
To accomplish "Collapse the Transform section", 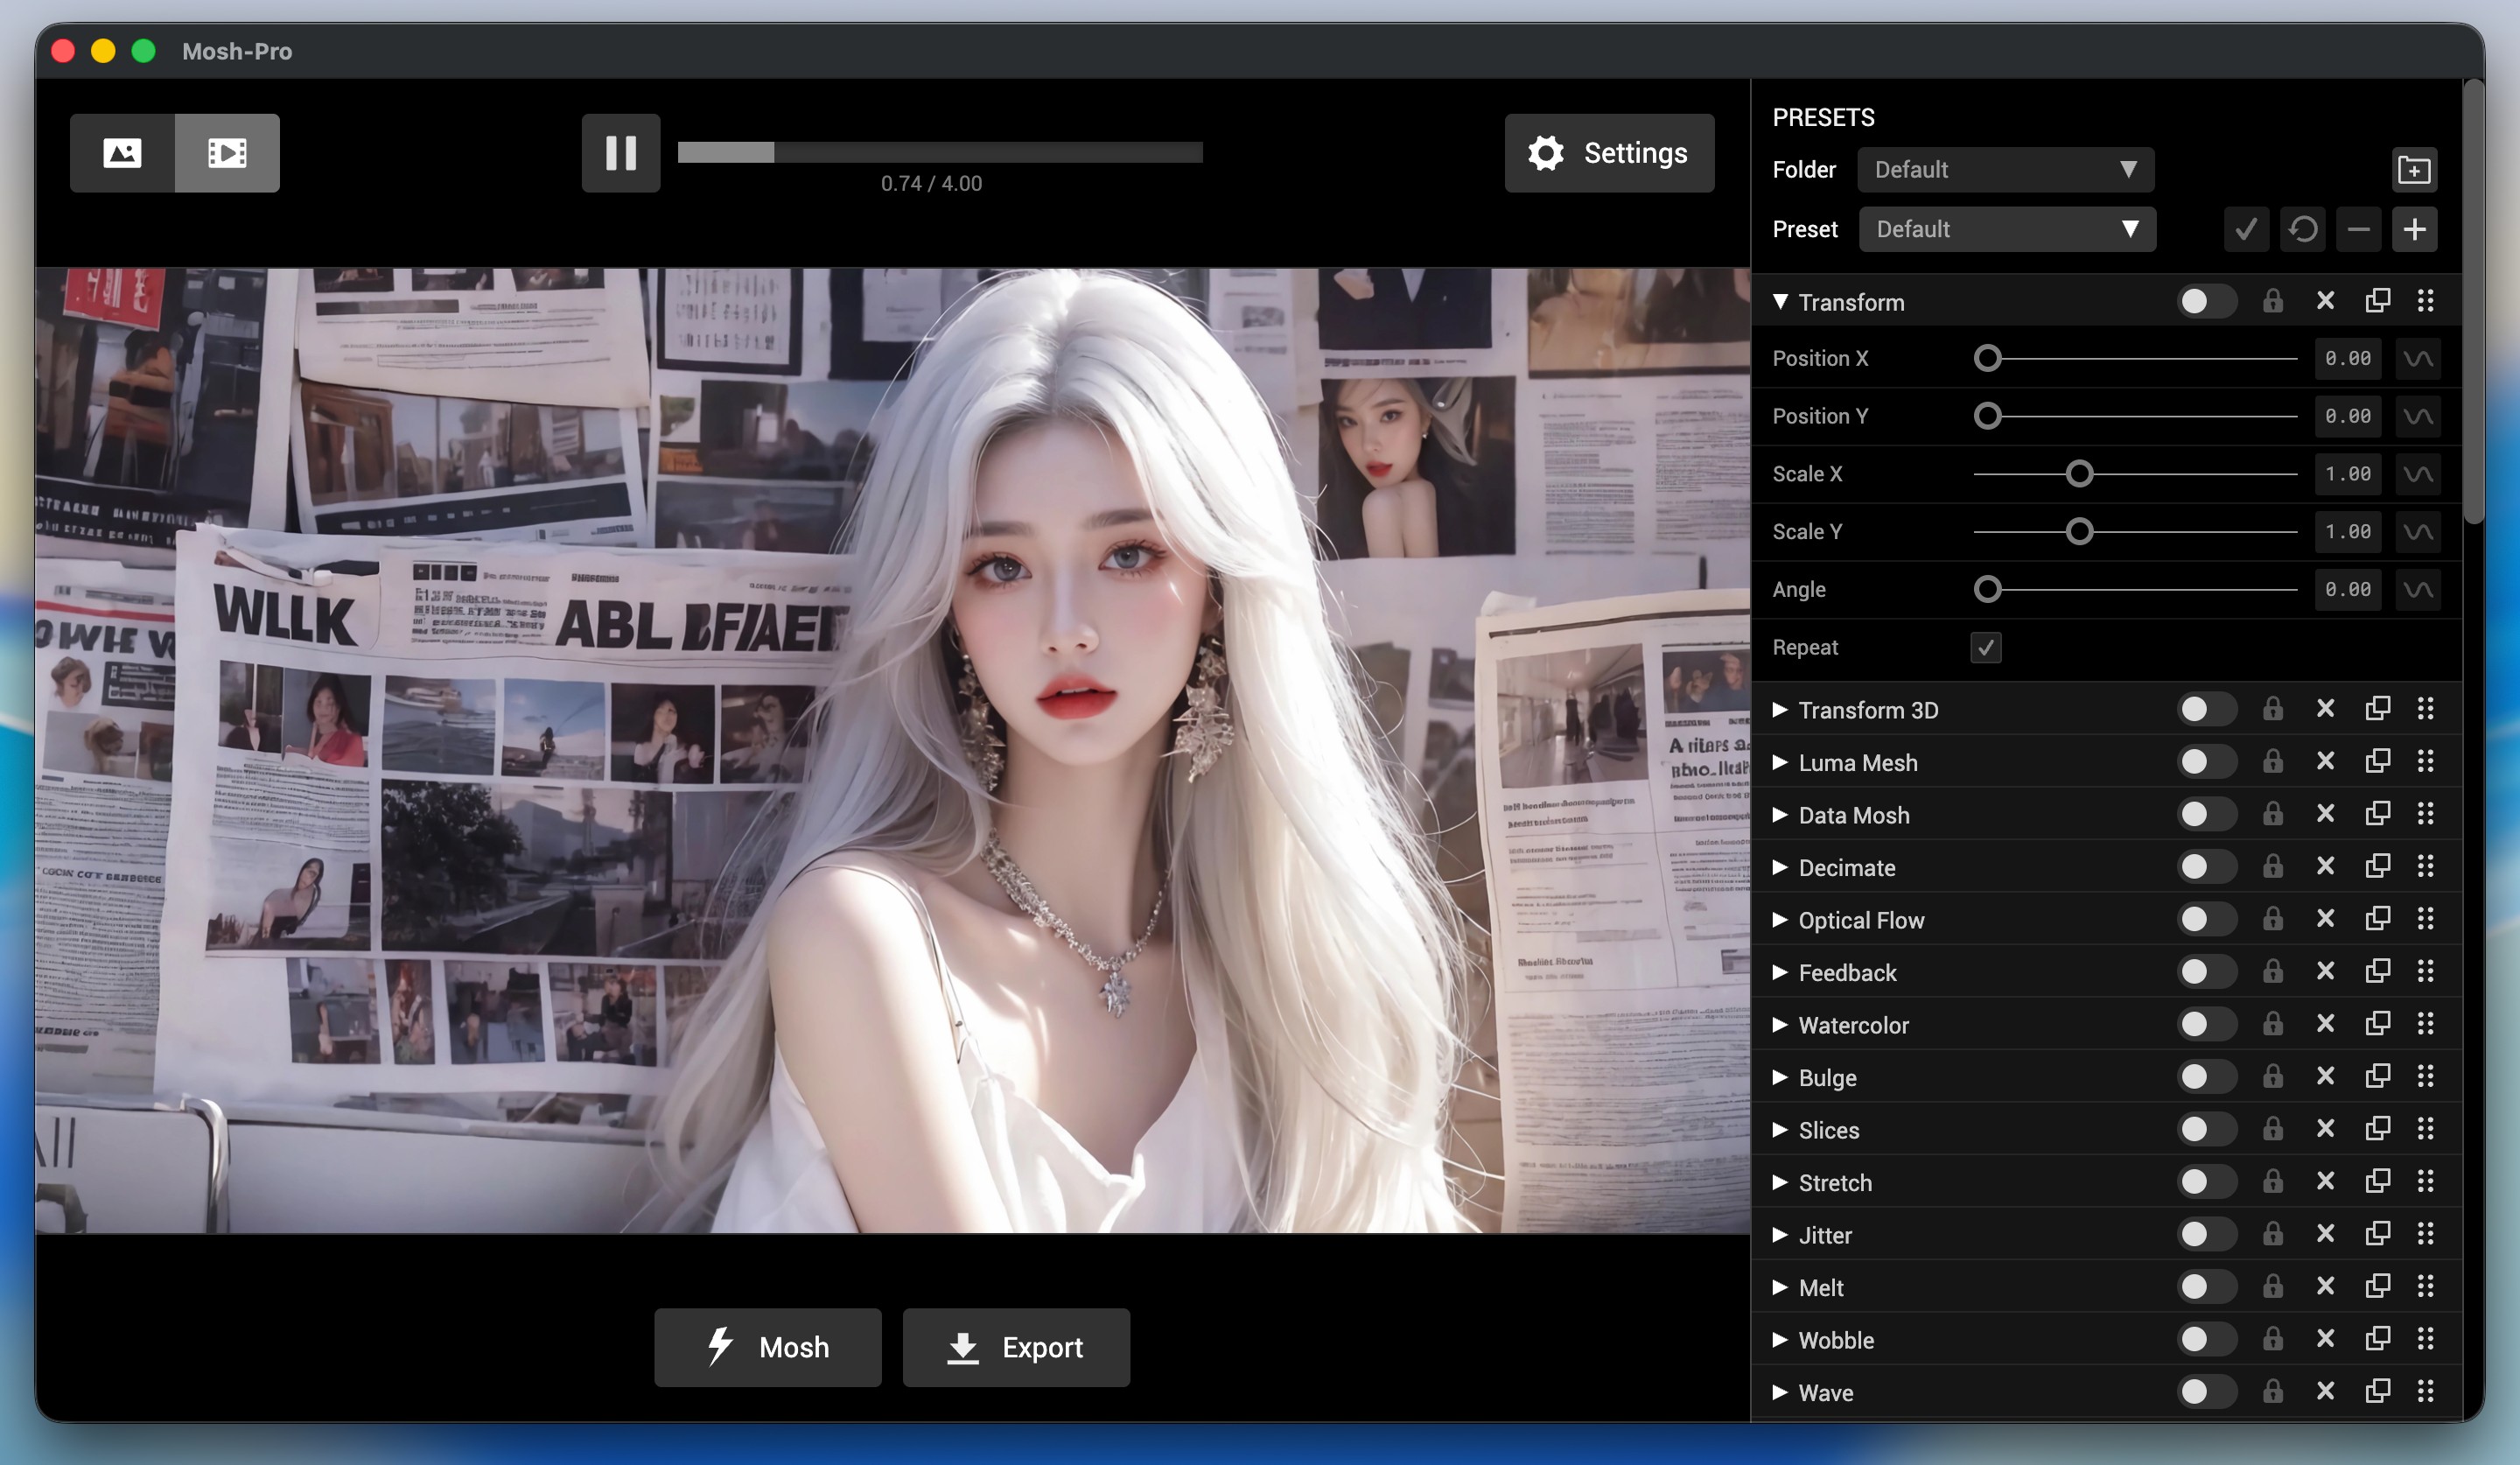I will (1780, 301).
